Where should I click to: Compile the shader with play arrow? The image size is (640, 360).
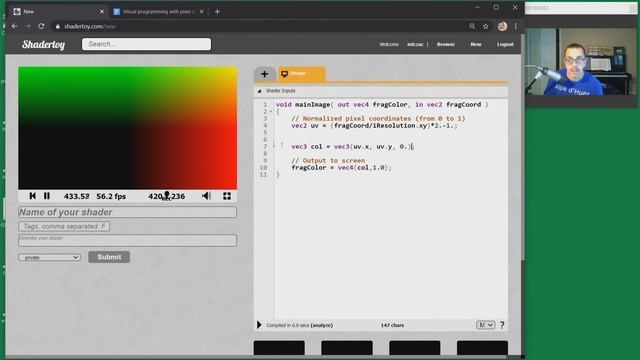coord(259,325)
